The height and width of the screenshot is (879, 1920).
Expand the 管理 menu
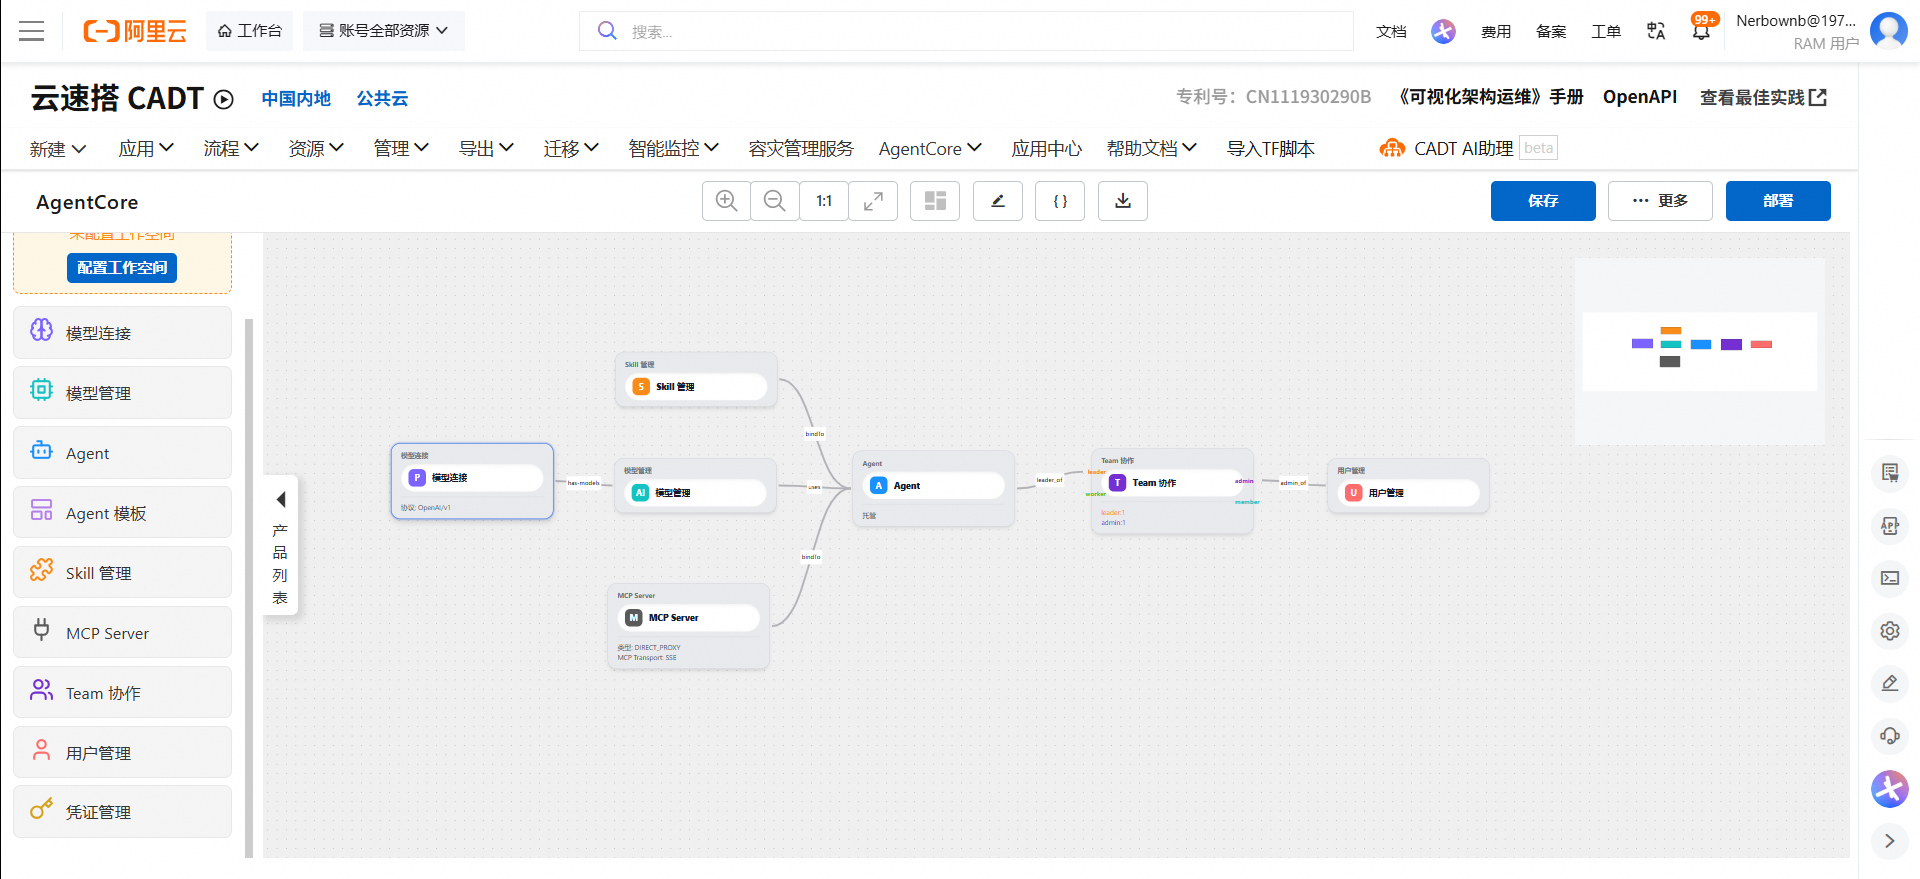tap(401, 149)
